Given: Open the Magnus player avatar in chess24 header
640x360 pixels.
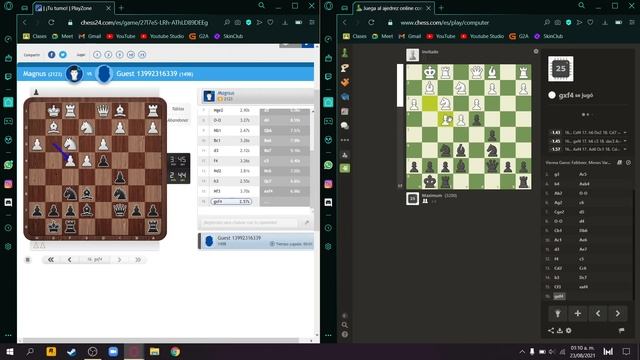Looking at the screenshot, I should pyautogui.click(x=74, y=74).
